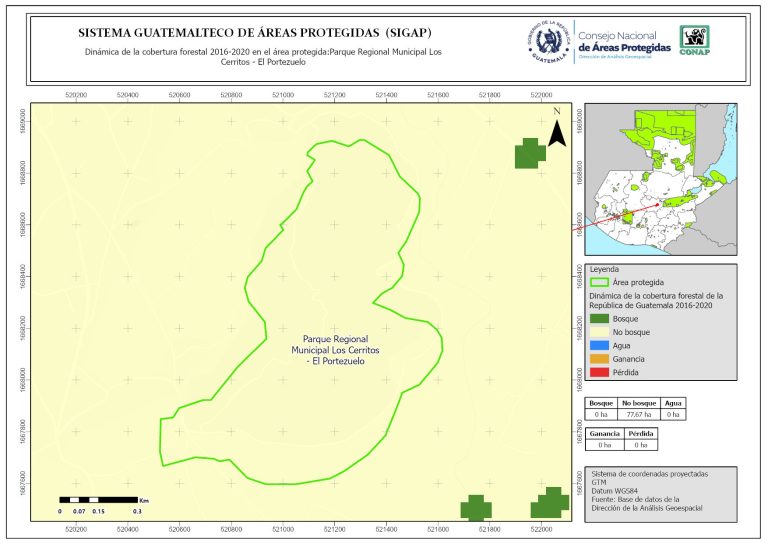Viewport: 768px width, 543px height.
Task: Click the Leyenda heading in legend
Action: [605, 269]
